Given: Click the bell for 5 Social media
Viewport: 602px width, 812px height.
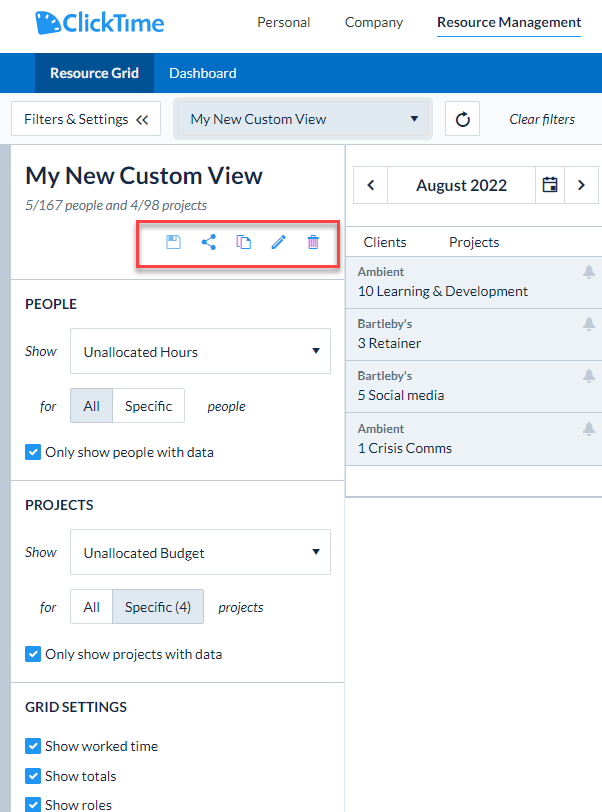Looking at the screenshot, I should pos(589,376).
